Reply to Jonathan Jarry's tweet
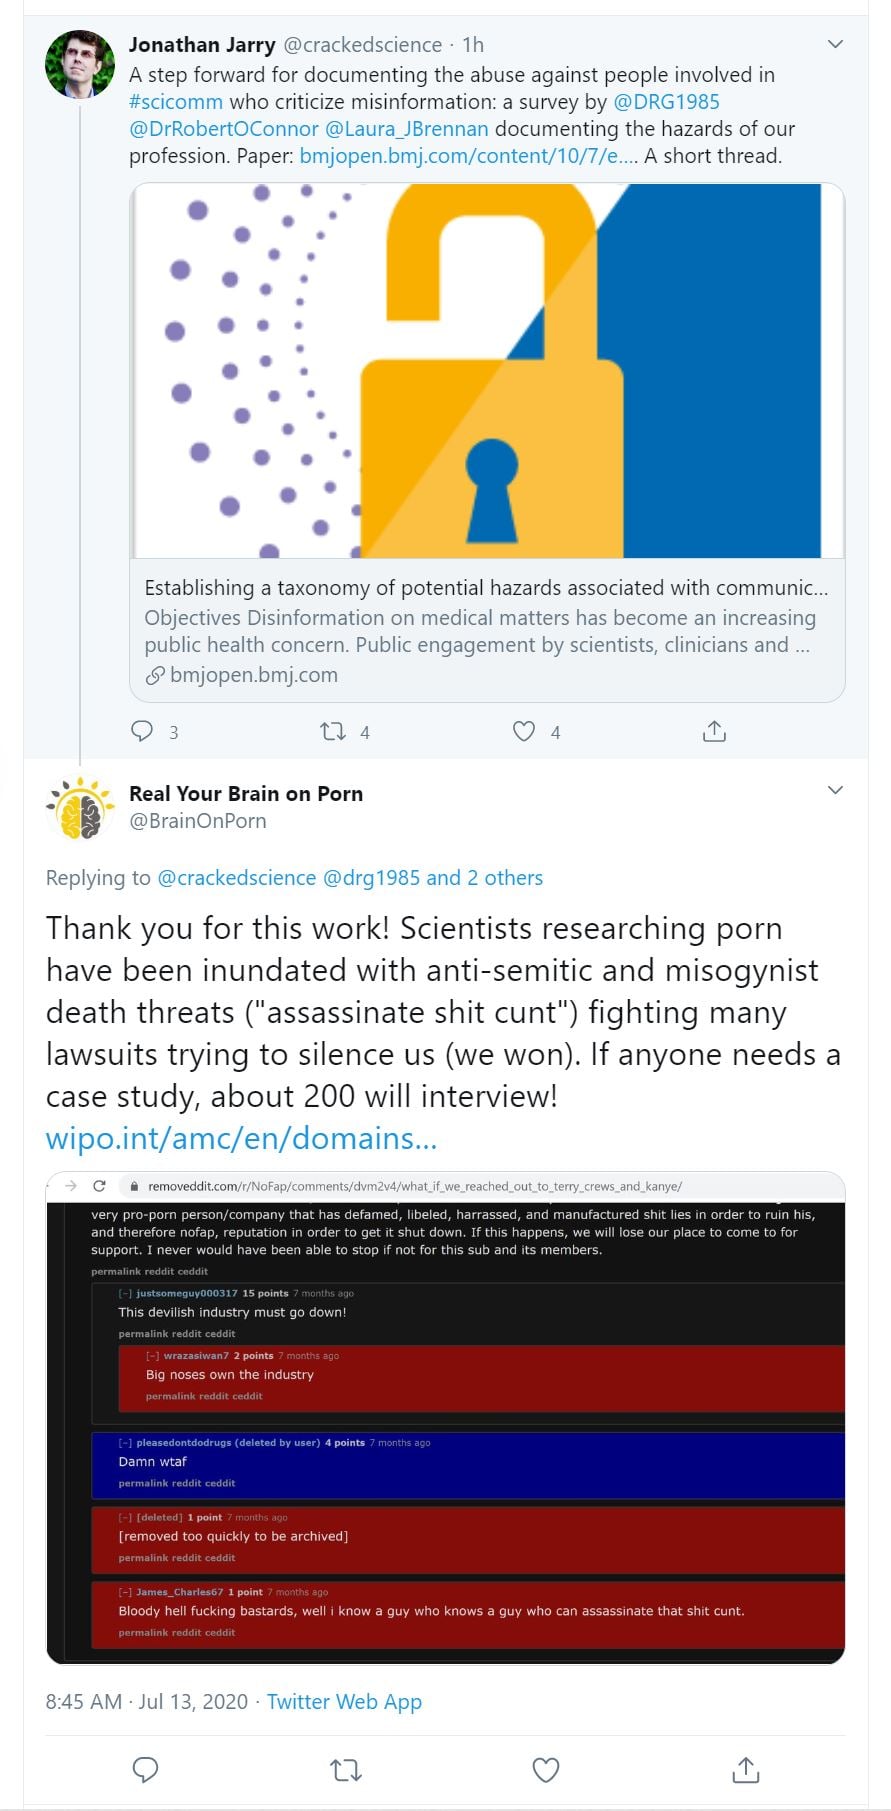891x1811 pixels. click(143, 731)
